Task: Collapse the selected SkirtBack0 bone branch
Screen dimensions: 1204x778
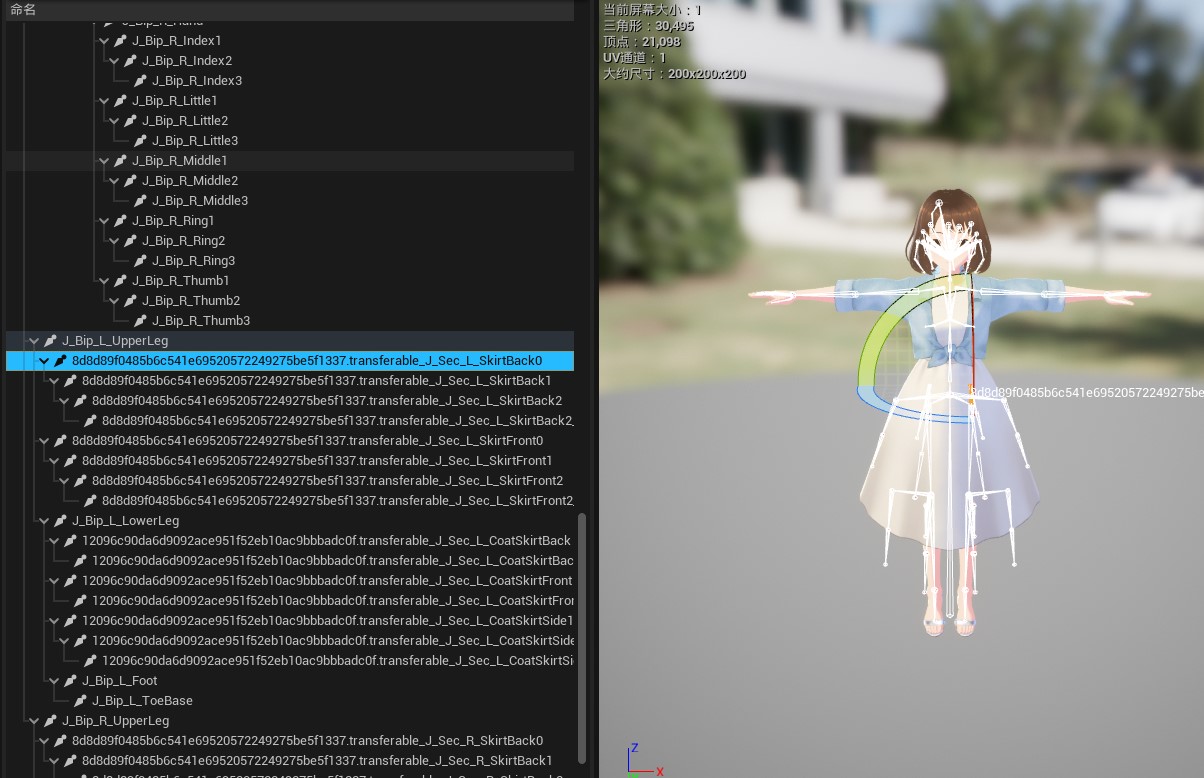Action: (44, 360)
